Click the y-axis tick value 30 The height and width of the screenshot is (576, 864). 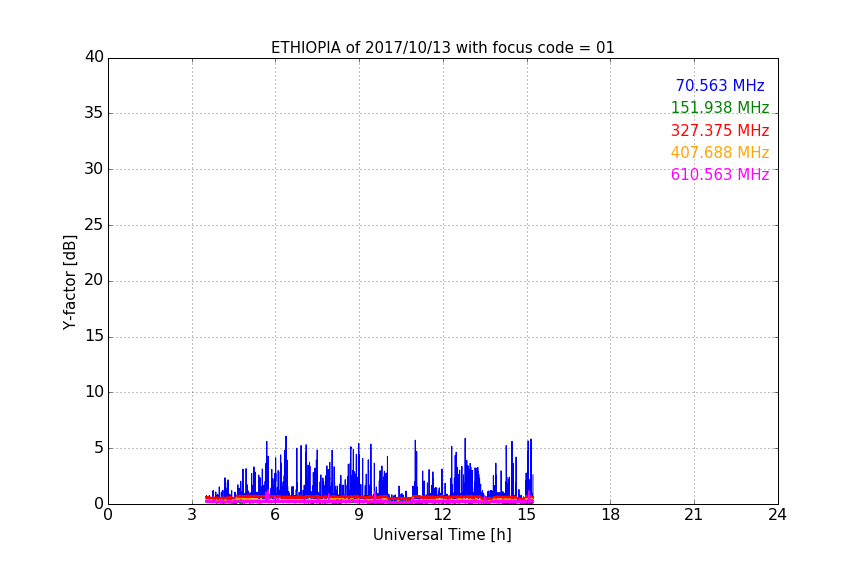[94, 169]
